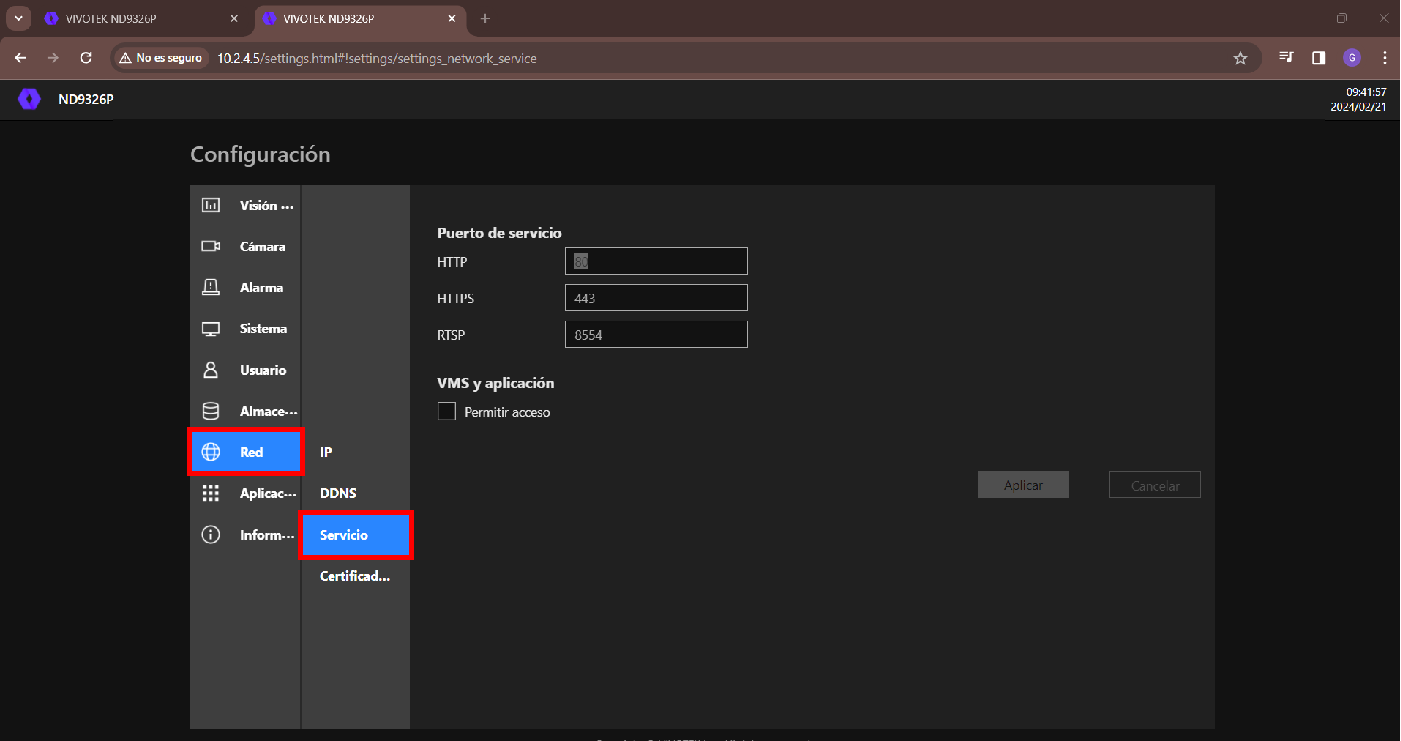The width and height of the screenshot is (1401, 741).
Task: Click the 'Configuración' page title
Action: pos(260,155)
